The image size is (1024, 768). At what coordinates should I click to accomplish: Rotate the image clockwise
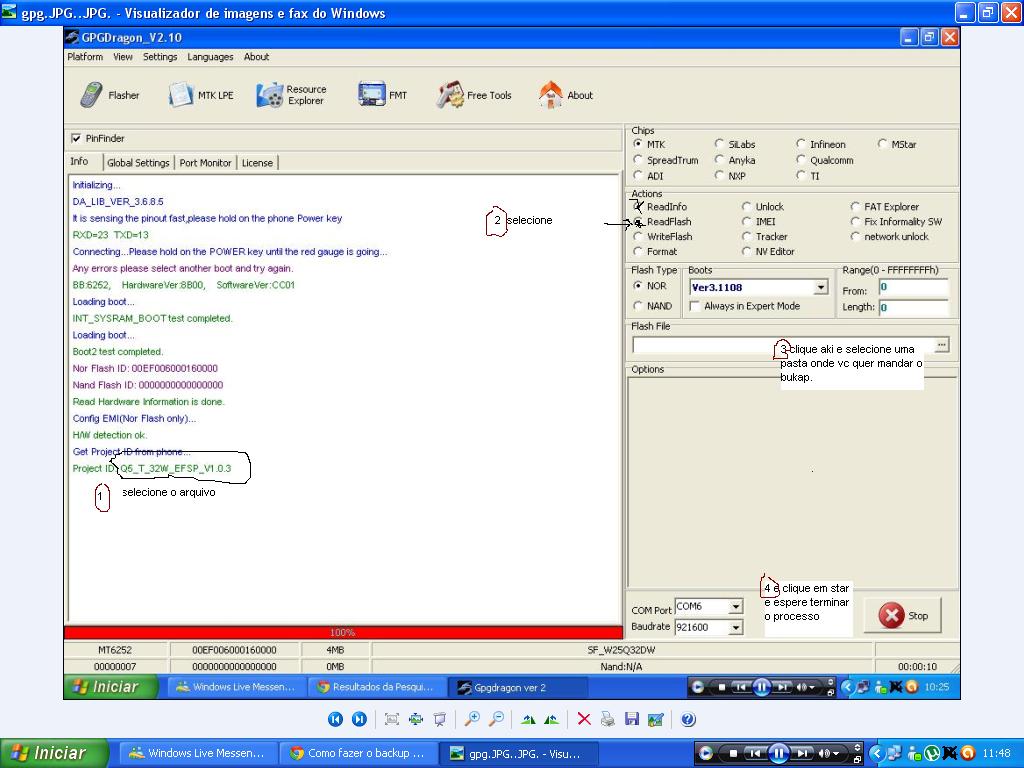click(x=528, y=719)
